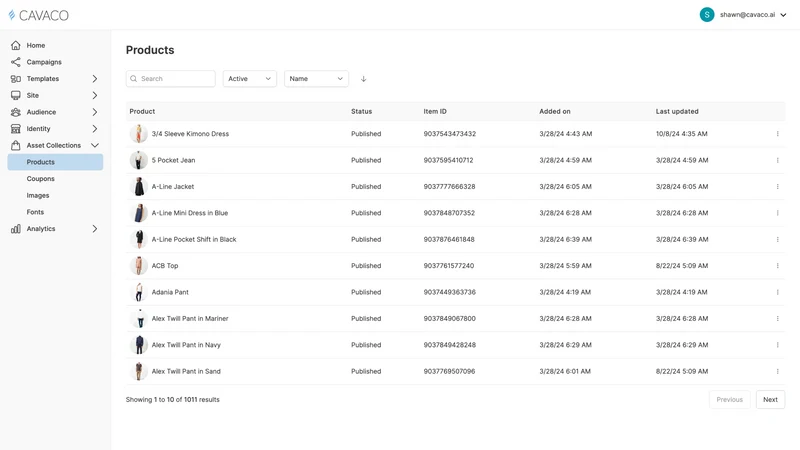This screenshot has width=800, height=450.
Task: Click Alex Twill Pant in Mariner name
Action: click(x=190, y=318)
